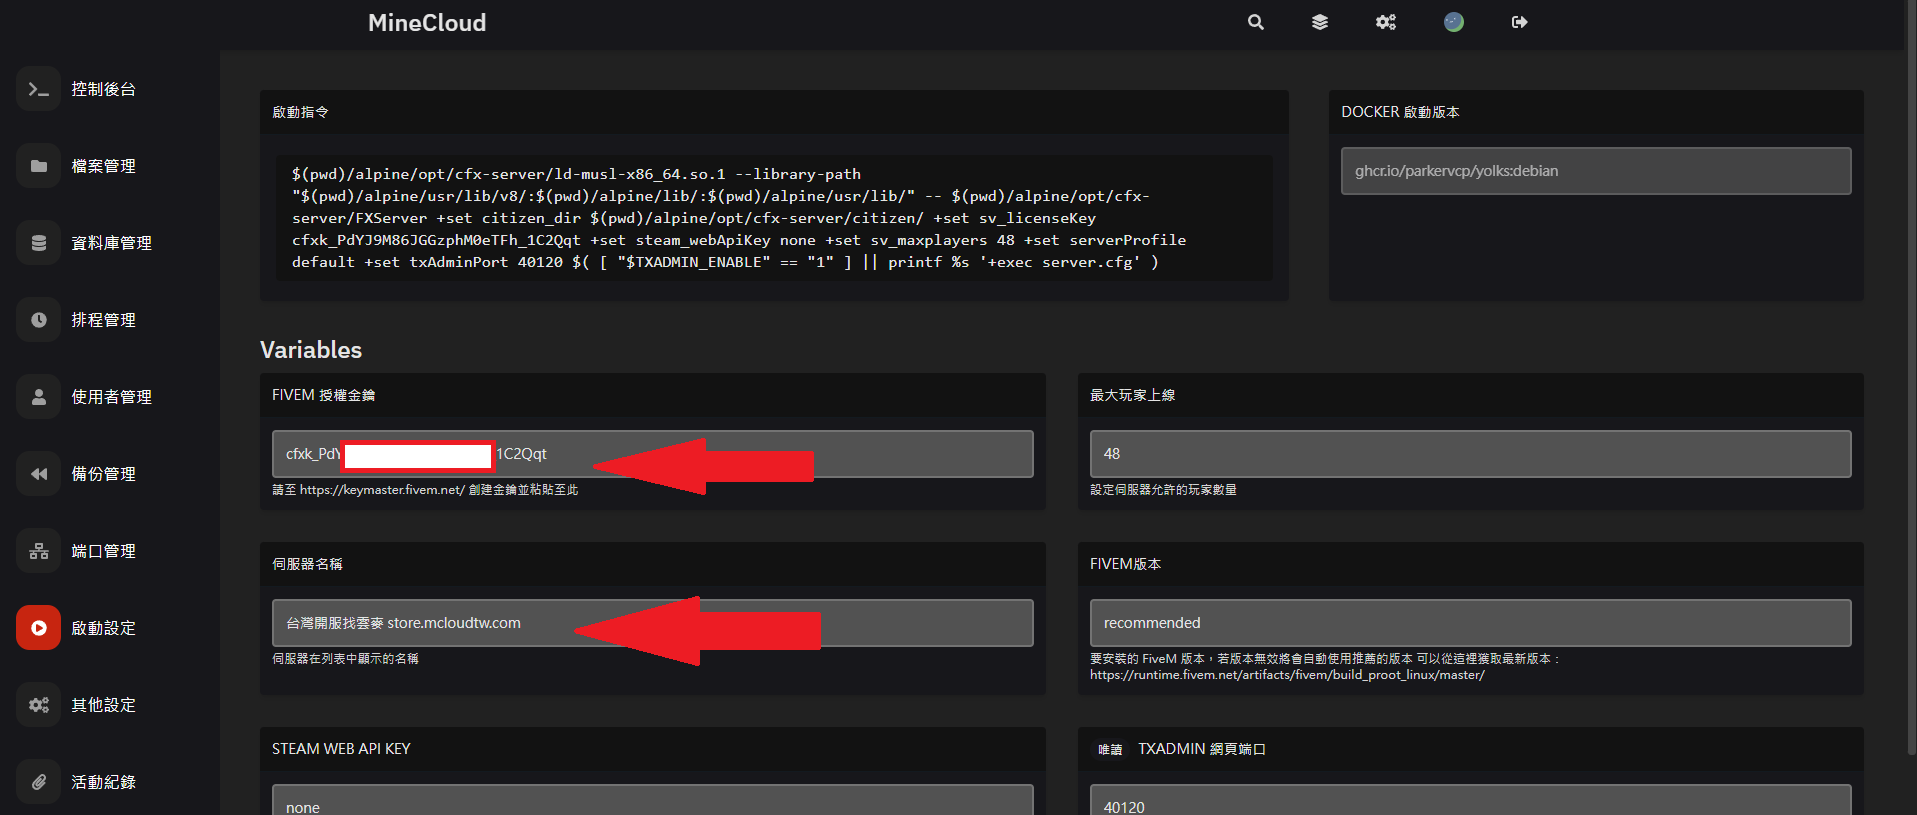Open user management person icon
The image size is (1917, 815).
pyautogui.click(x=38, y=397)
